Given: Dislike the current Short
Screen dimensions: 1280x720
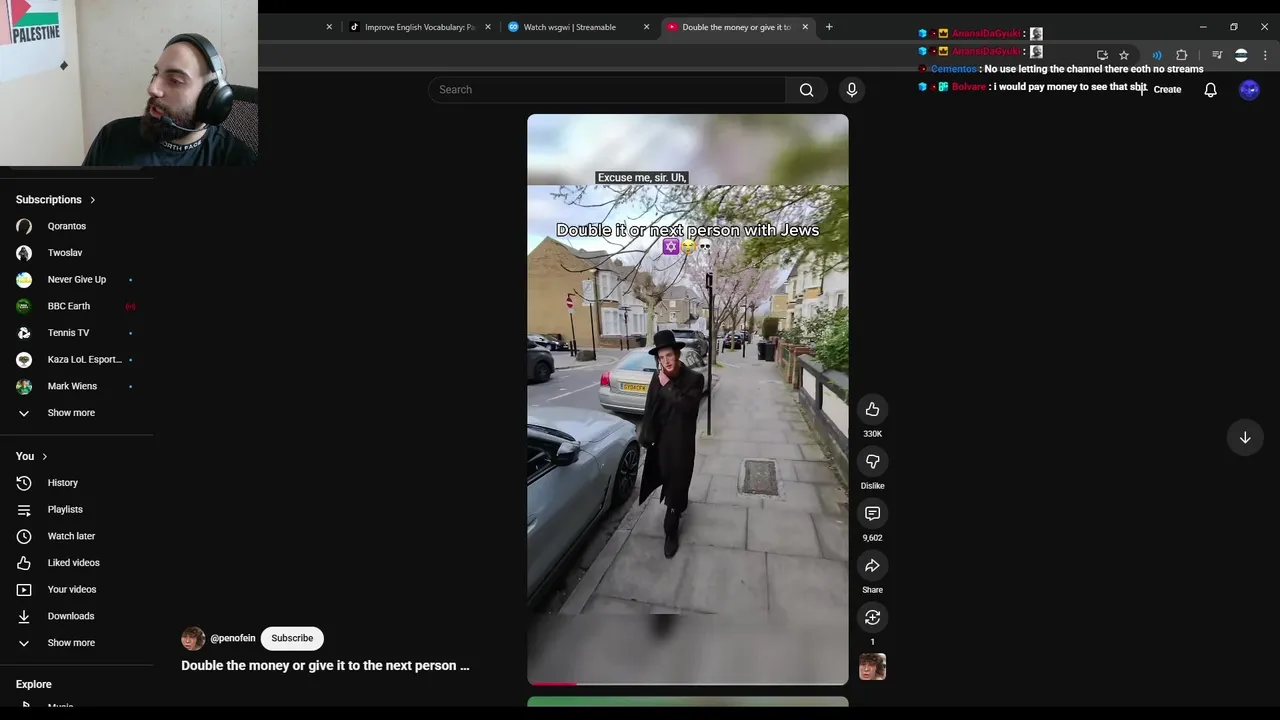Looking at the screenshot, I should [872, 461].
